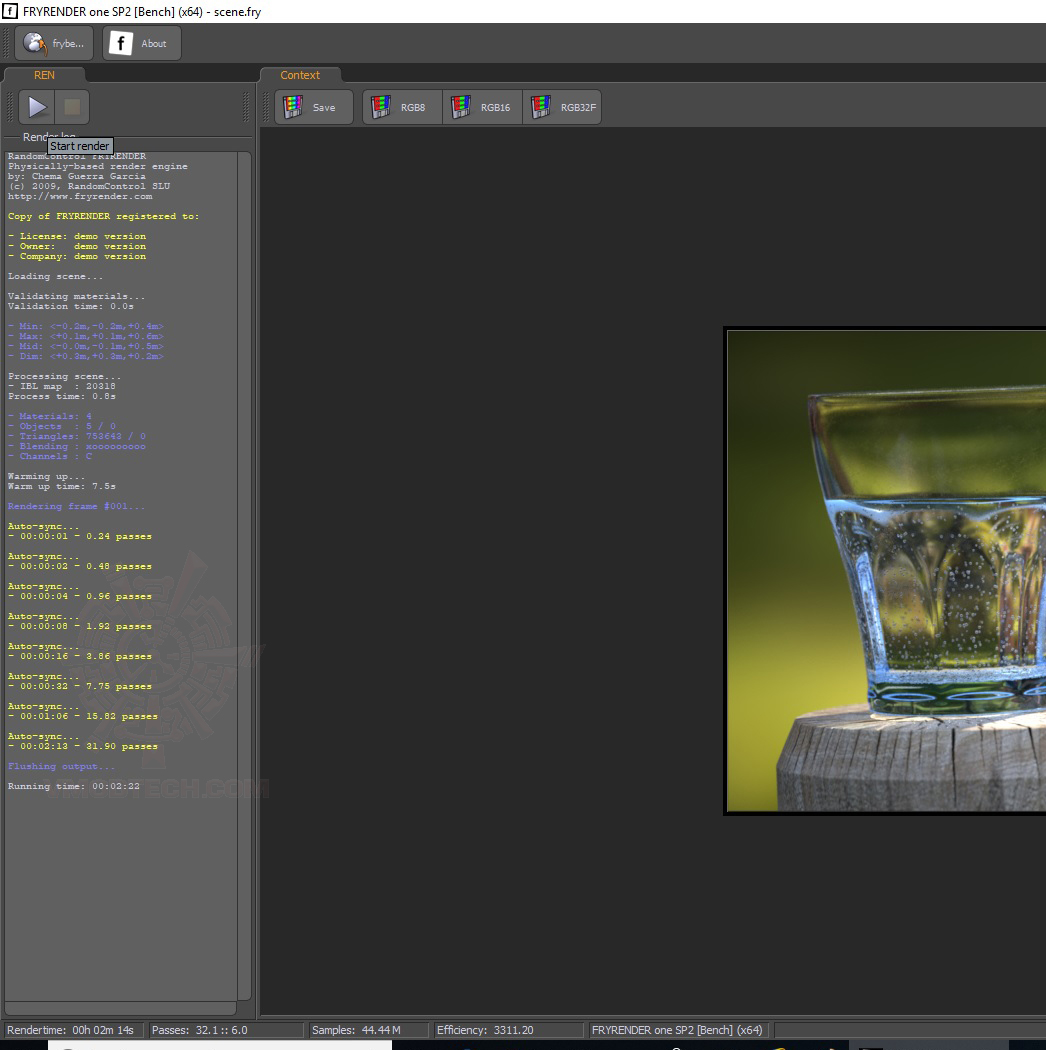Click the 'Copy of FRYRENDER registered to:' line
Image resolution: width=1046 pixels, height=1050 pixels.
pyautogui.click(x=103, y=216)
